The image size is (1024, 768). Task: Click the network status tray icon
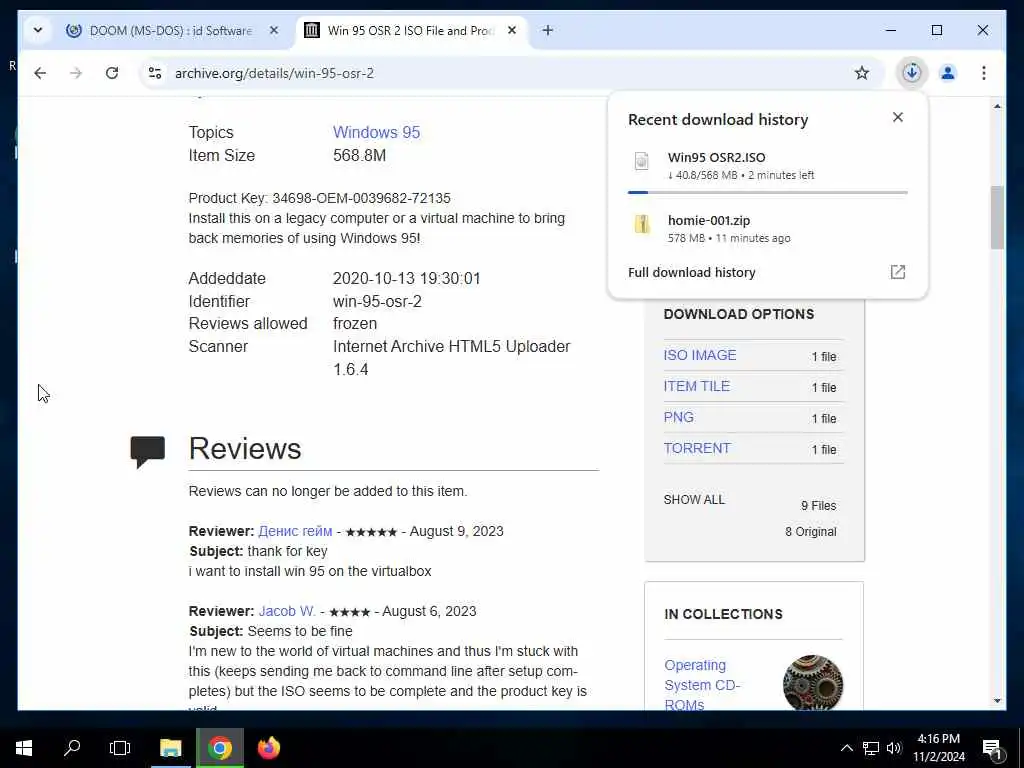pyautogui.click(x=871, y=748)
